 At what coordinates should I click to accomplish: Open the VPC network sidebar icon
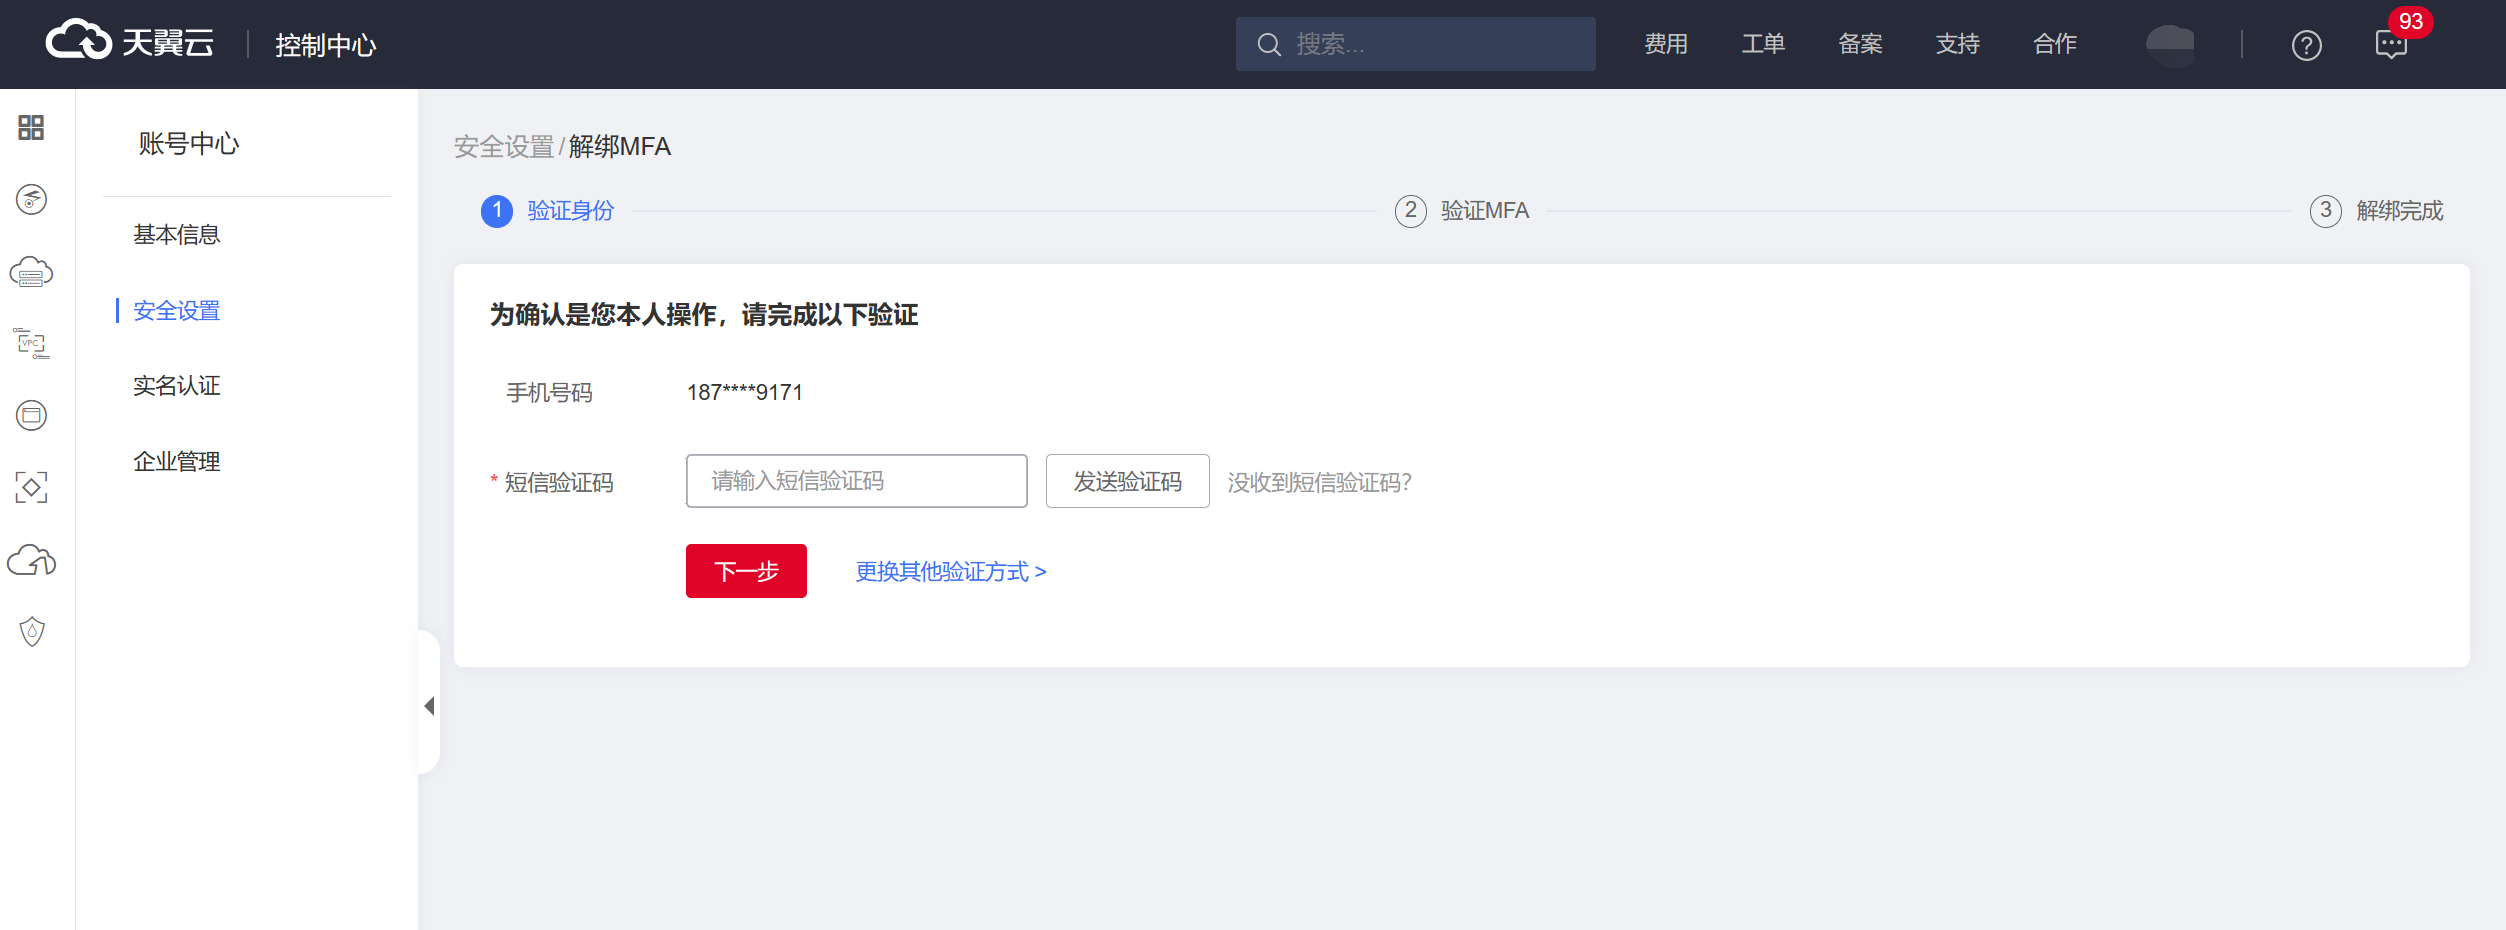[x=31, y=343]
